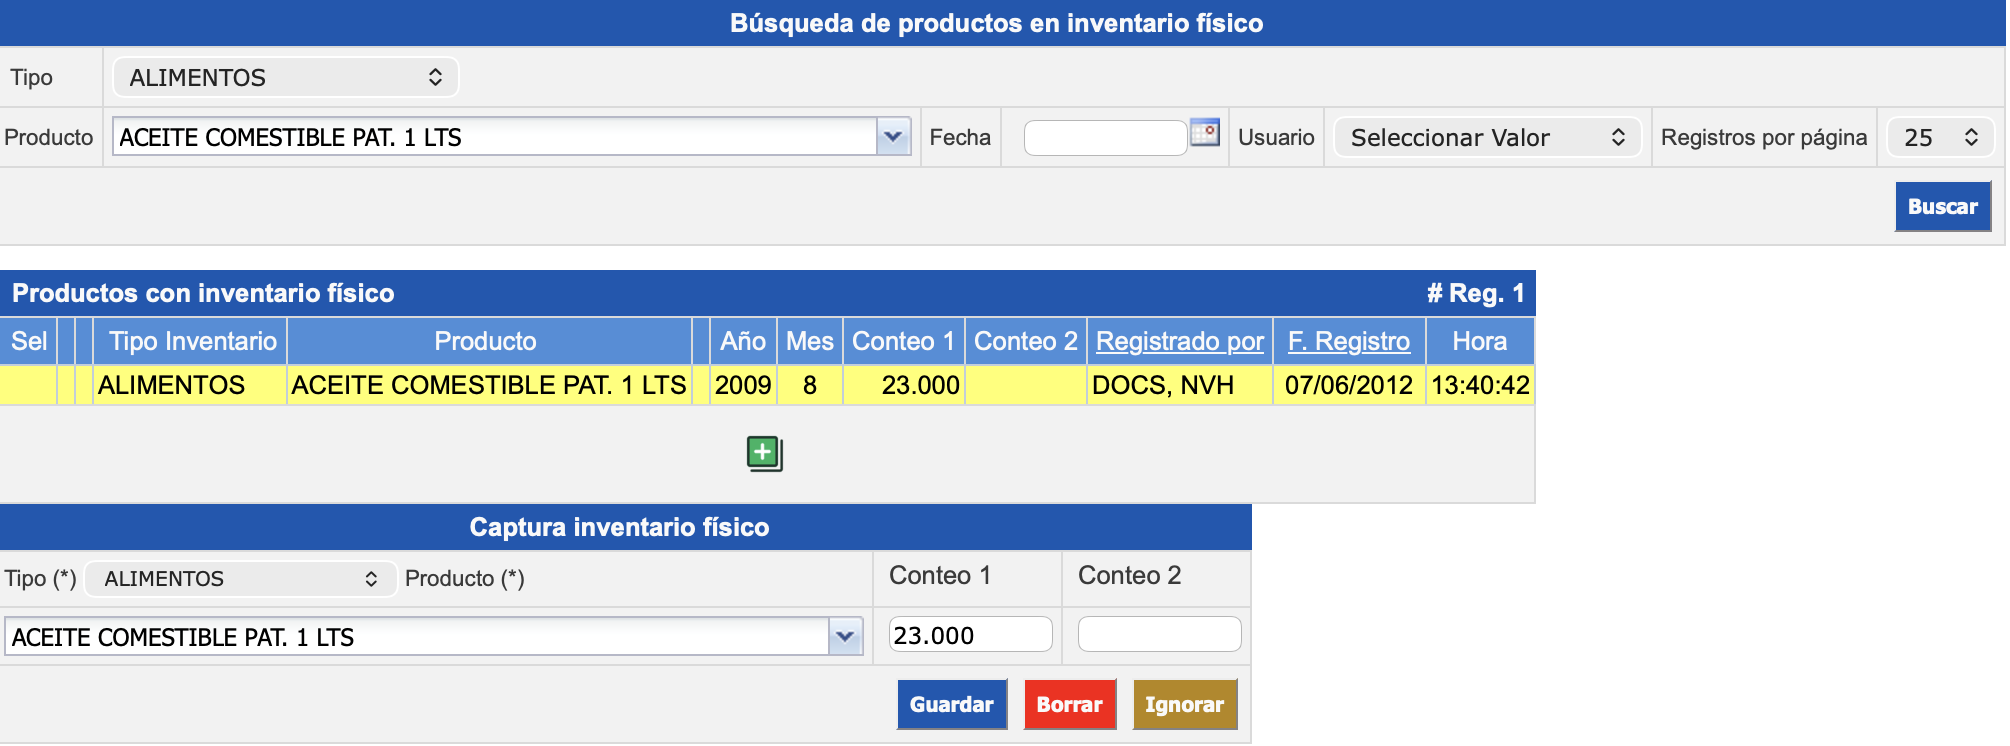Screen dimensions: 2010x746
Task: Click the Fecha date input field
Action: (x=1105, y=138)
